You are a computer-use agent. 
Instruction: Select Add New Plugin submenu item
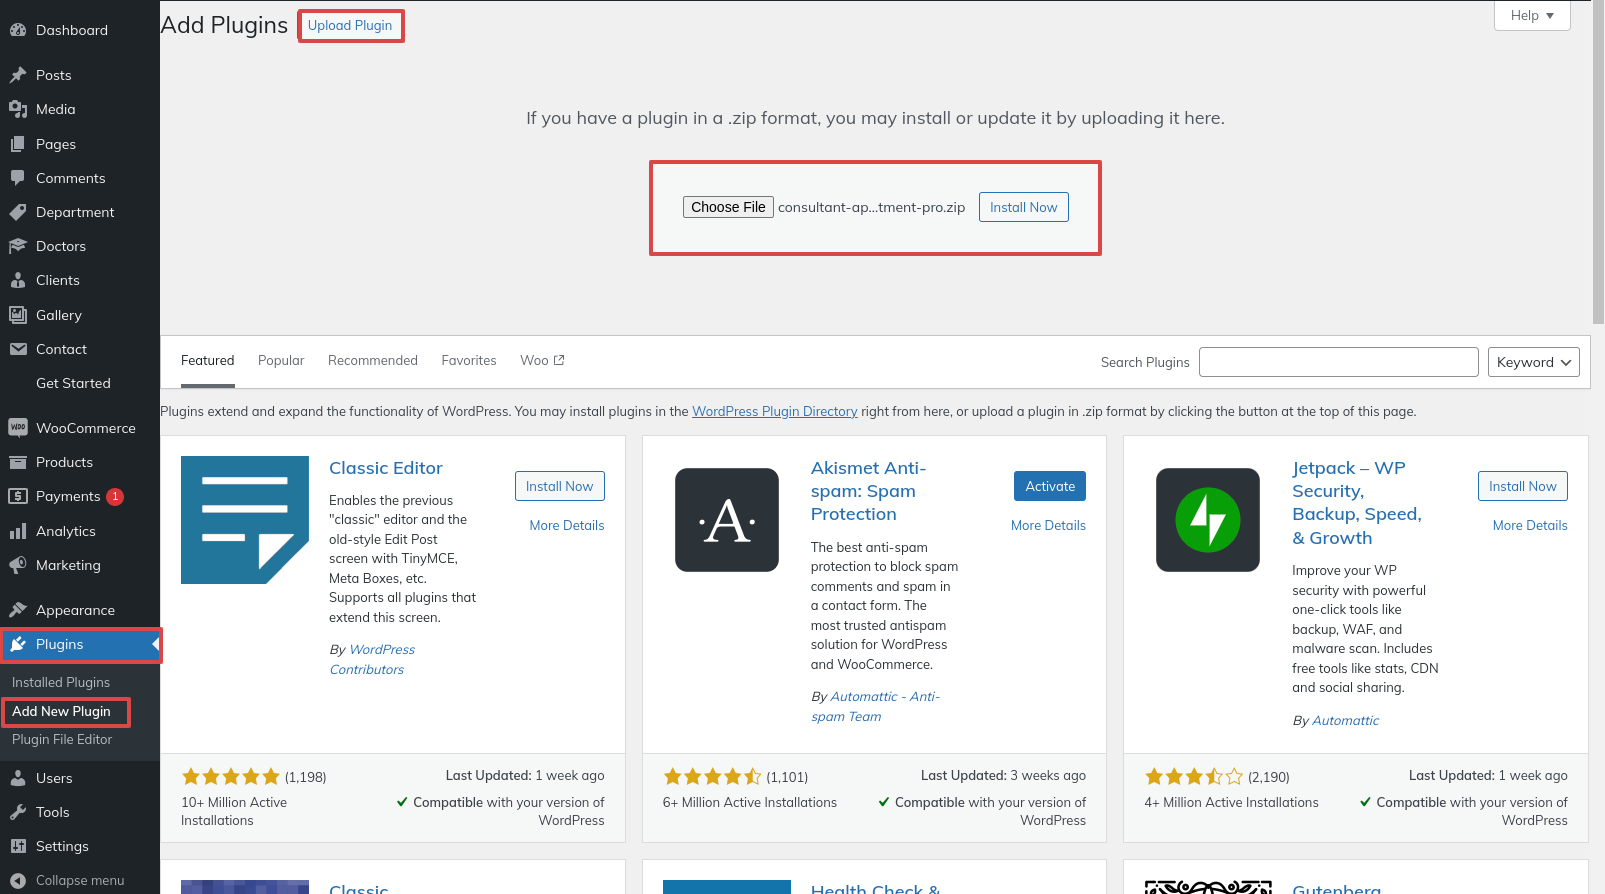coord(62,711)
